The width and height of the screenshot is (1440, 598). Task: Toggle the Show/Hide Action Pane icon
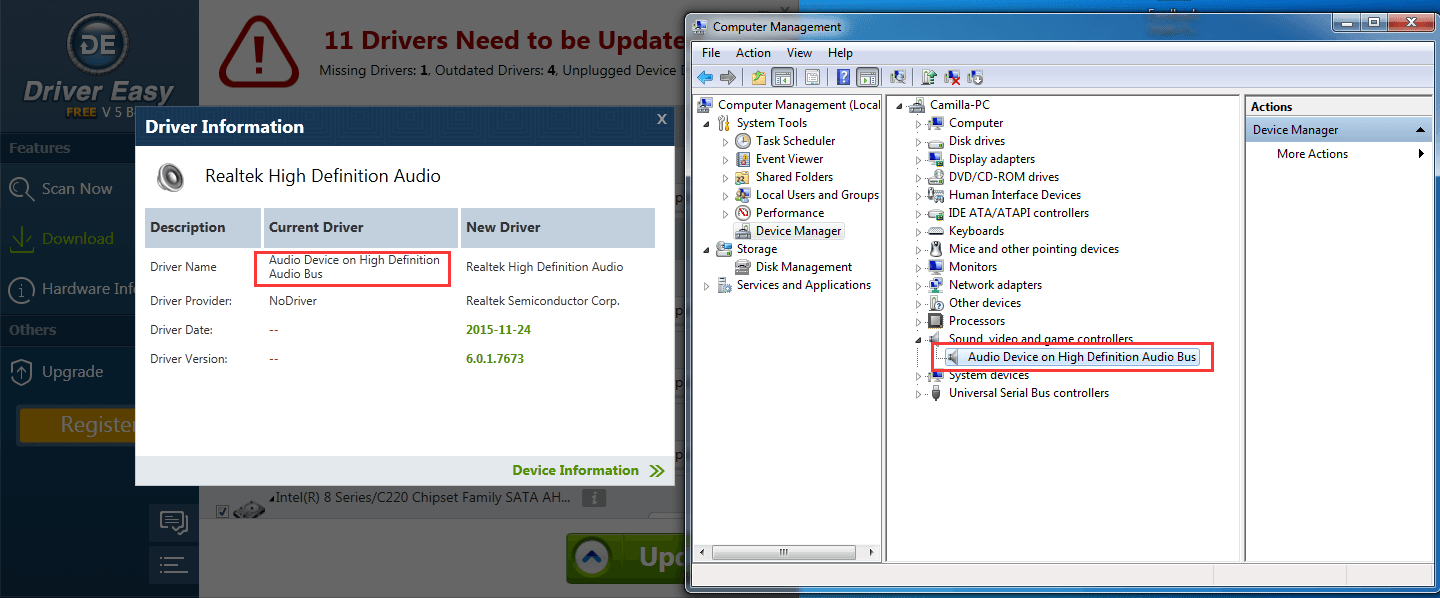click(867, 77)
